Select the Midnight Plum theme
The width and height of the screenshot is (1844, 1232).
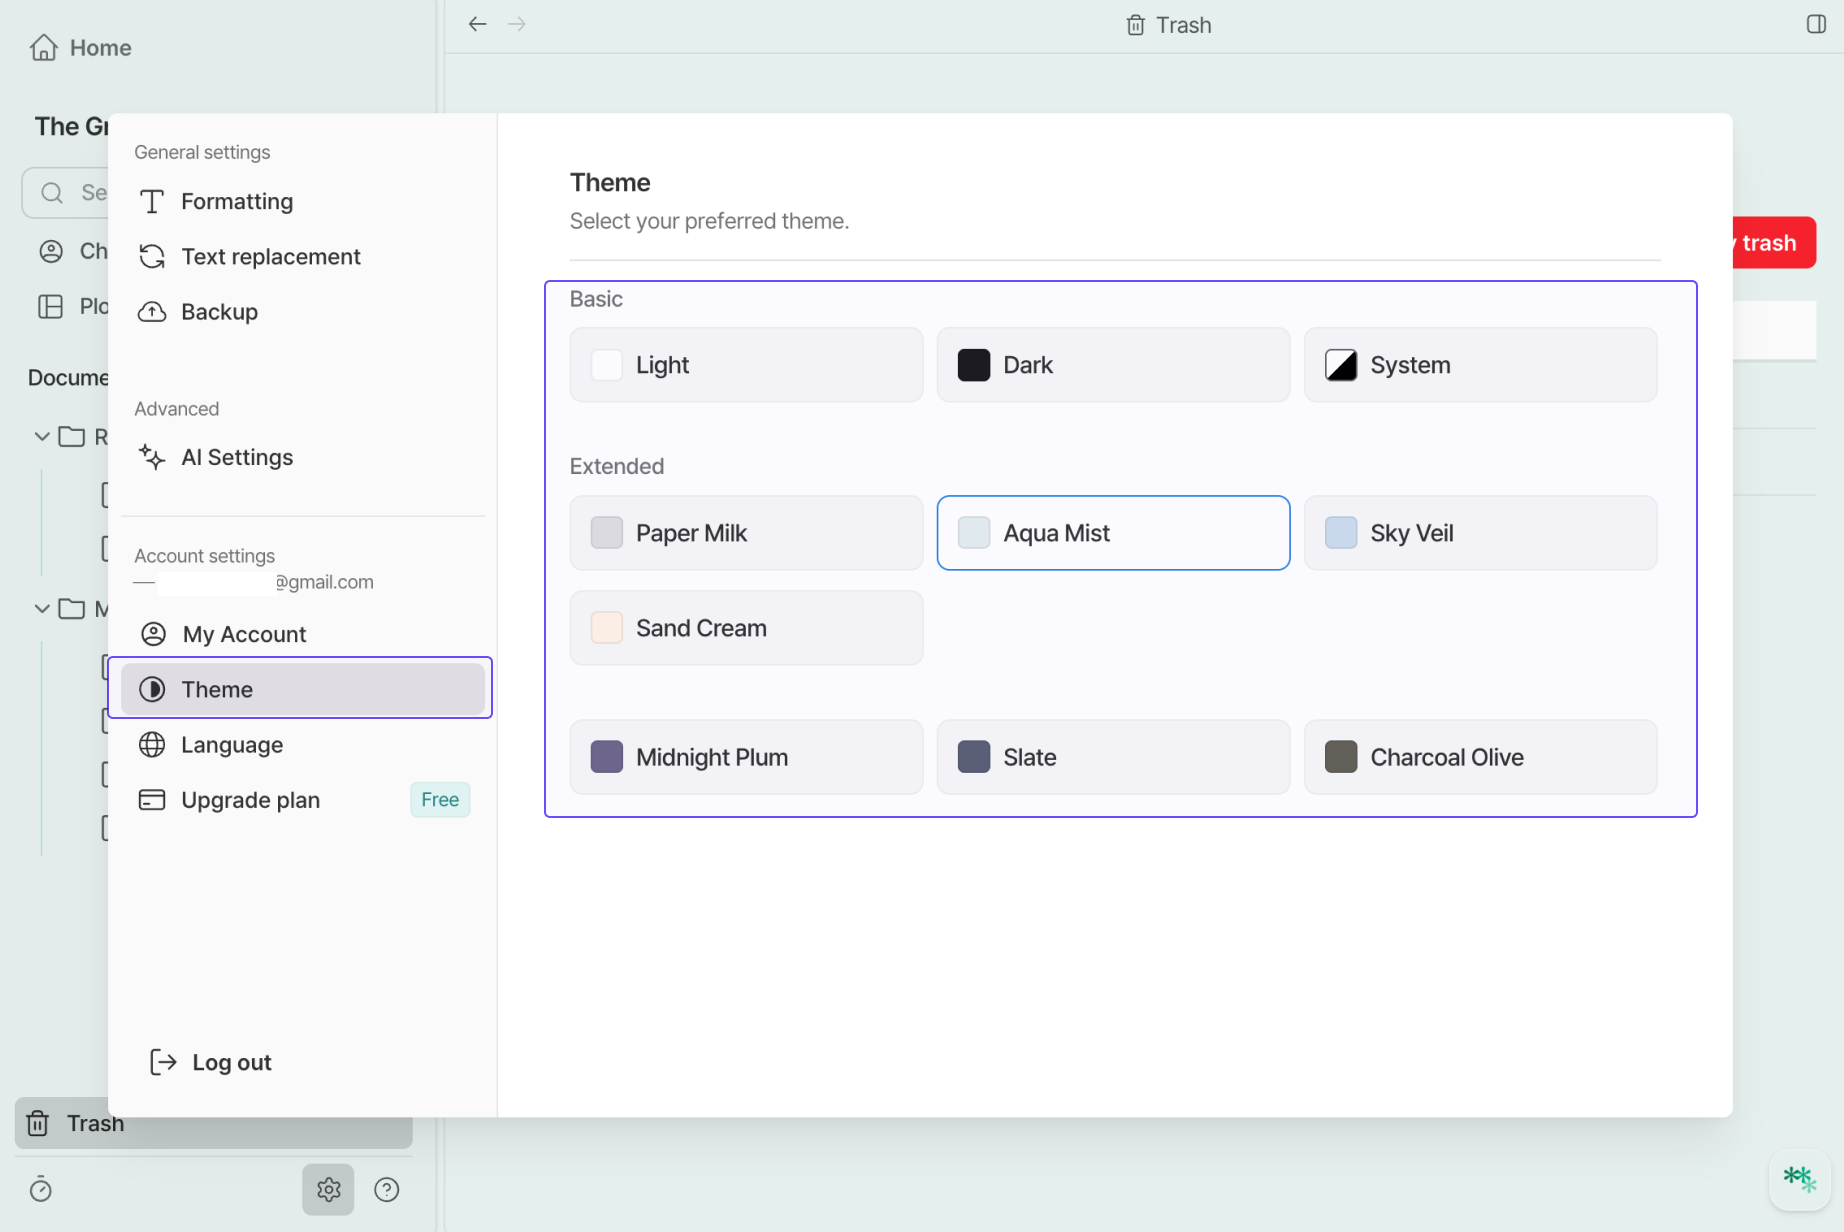pyautogui.click(x=746, y=757)
